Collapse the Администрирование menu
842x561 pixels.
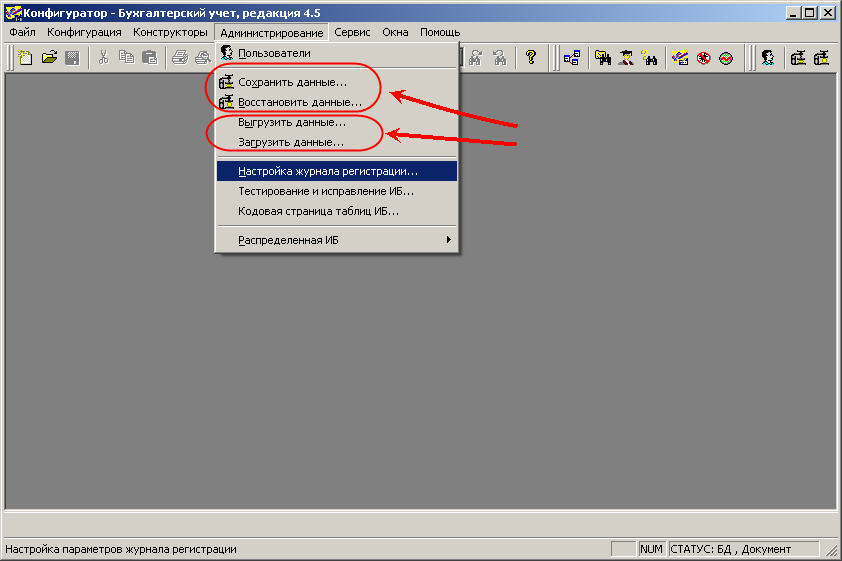(272, 32)
